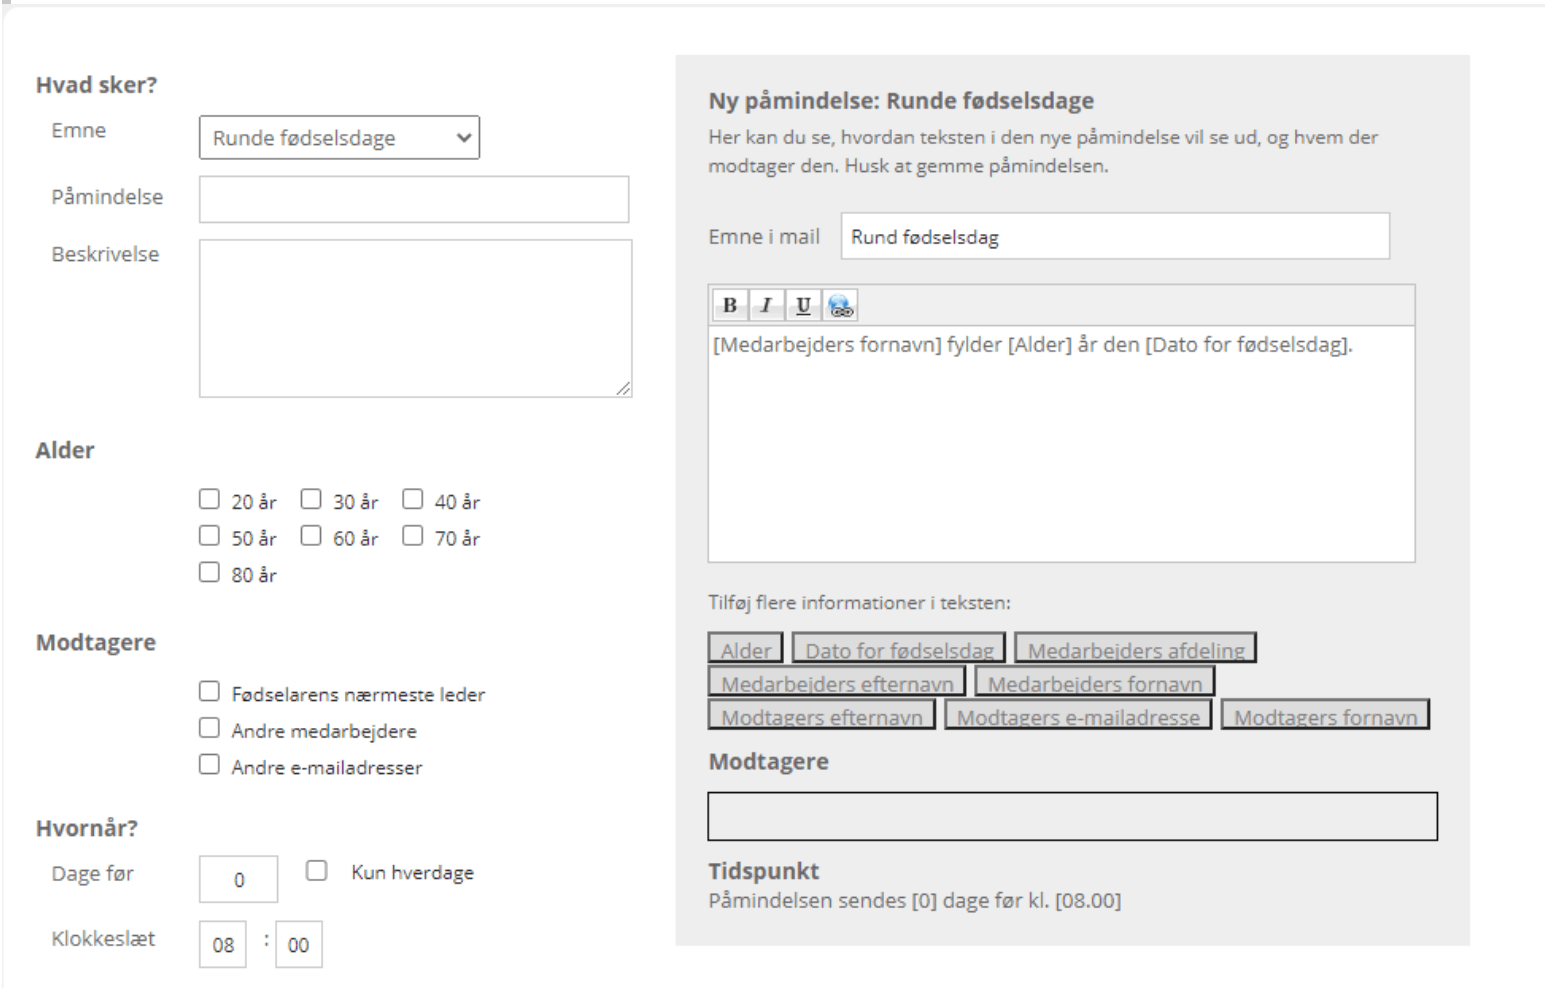
Task: Click the Italic formatting icon
Action: (766, 306)
